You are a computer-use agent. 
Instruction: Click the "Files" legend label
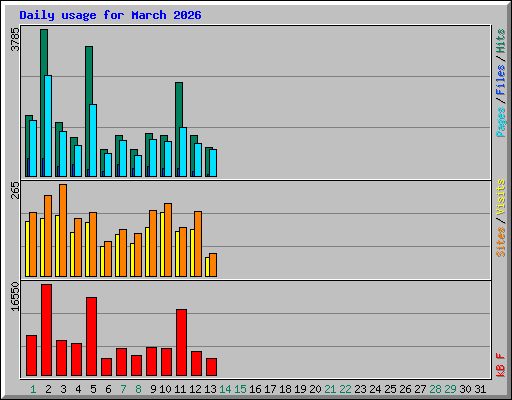point(500,79)
